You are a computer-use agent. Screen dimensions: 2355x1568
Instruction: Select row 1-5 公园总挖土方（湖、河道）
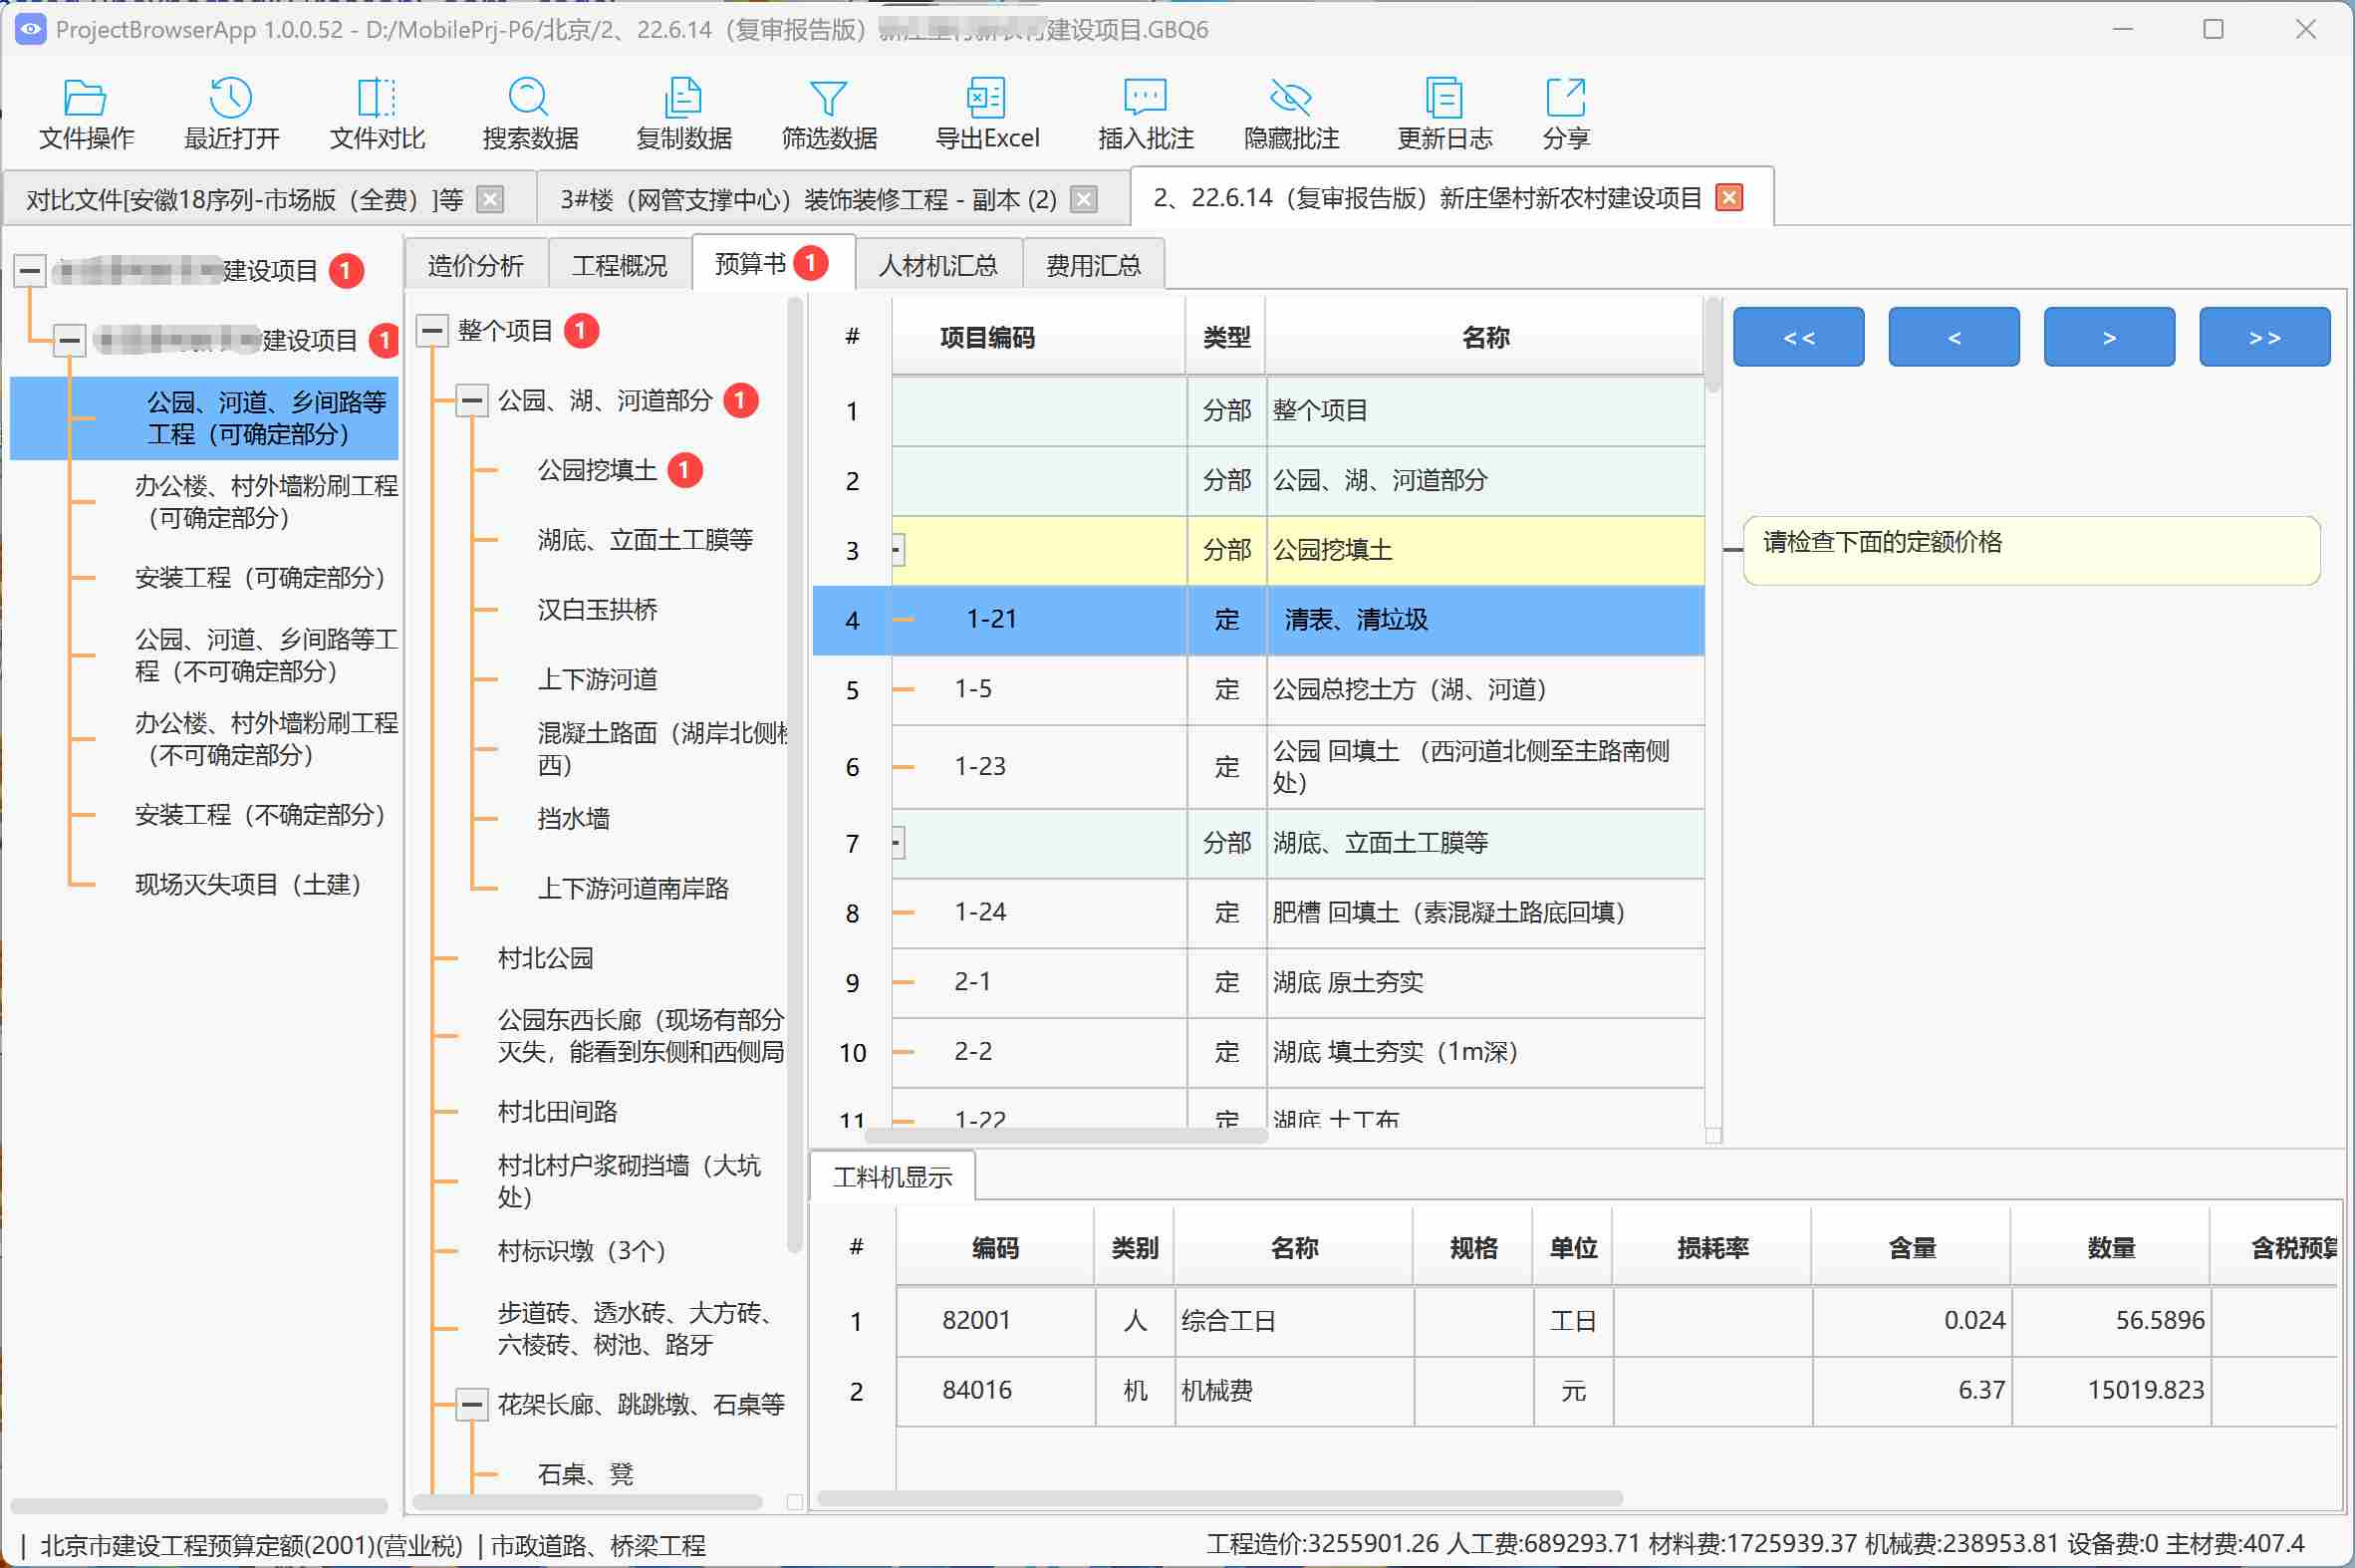[x=1258, y=690]
